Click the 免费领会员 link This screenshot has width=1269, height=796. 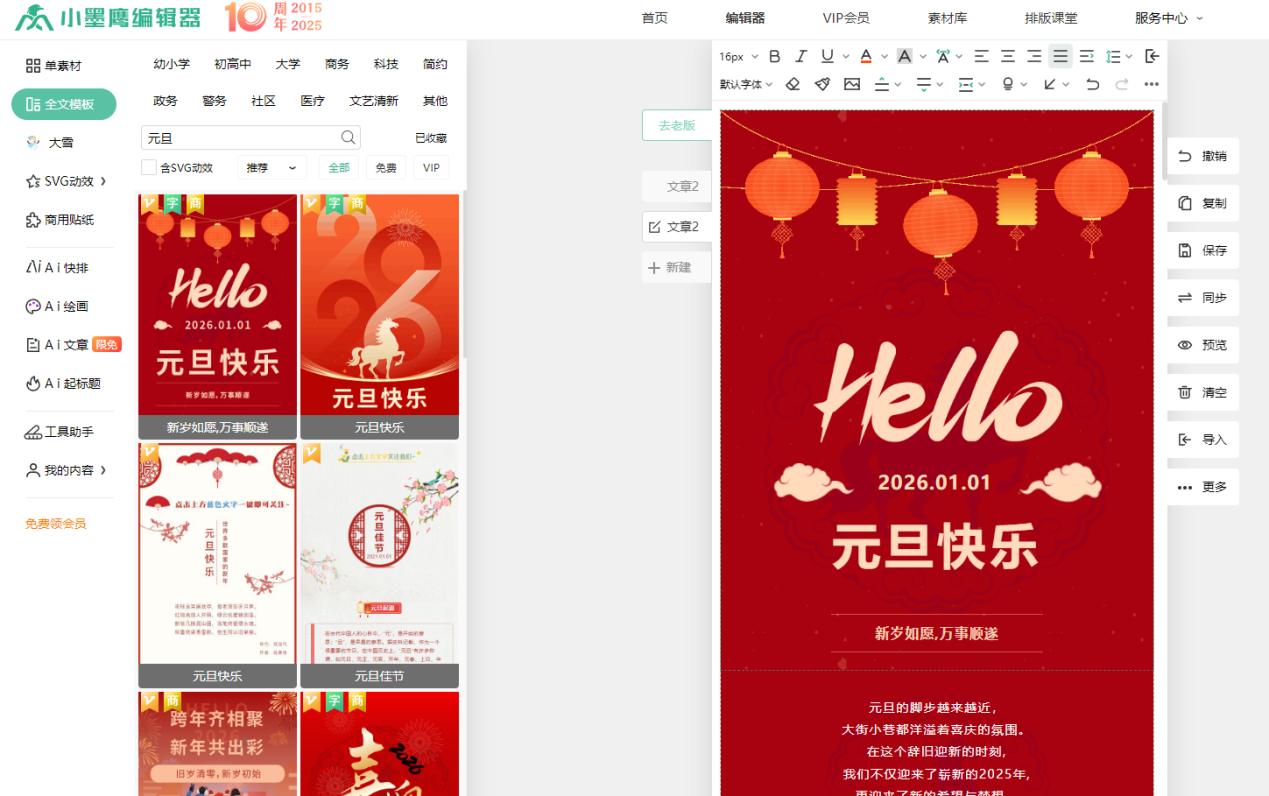[x=56, y=523]
